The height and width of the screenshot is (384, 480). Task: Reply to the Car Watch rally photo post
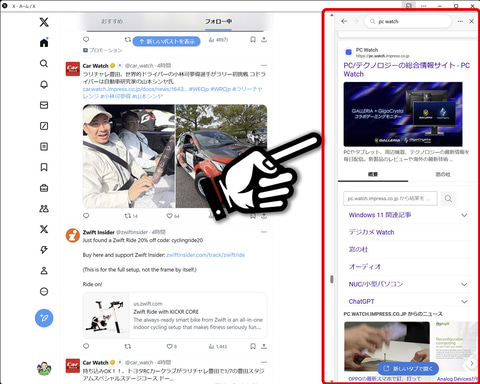86,216
